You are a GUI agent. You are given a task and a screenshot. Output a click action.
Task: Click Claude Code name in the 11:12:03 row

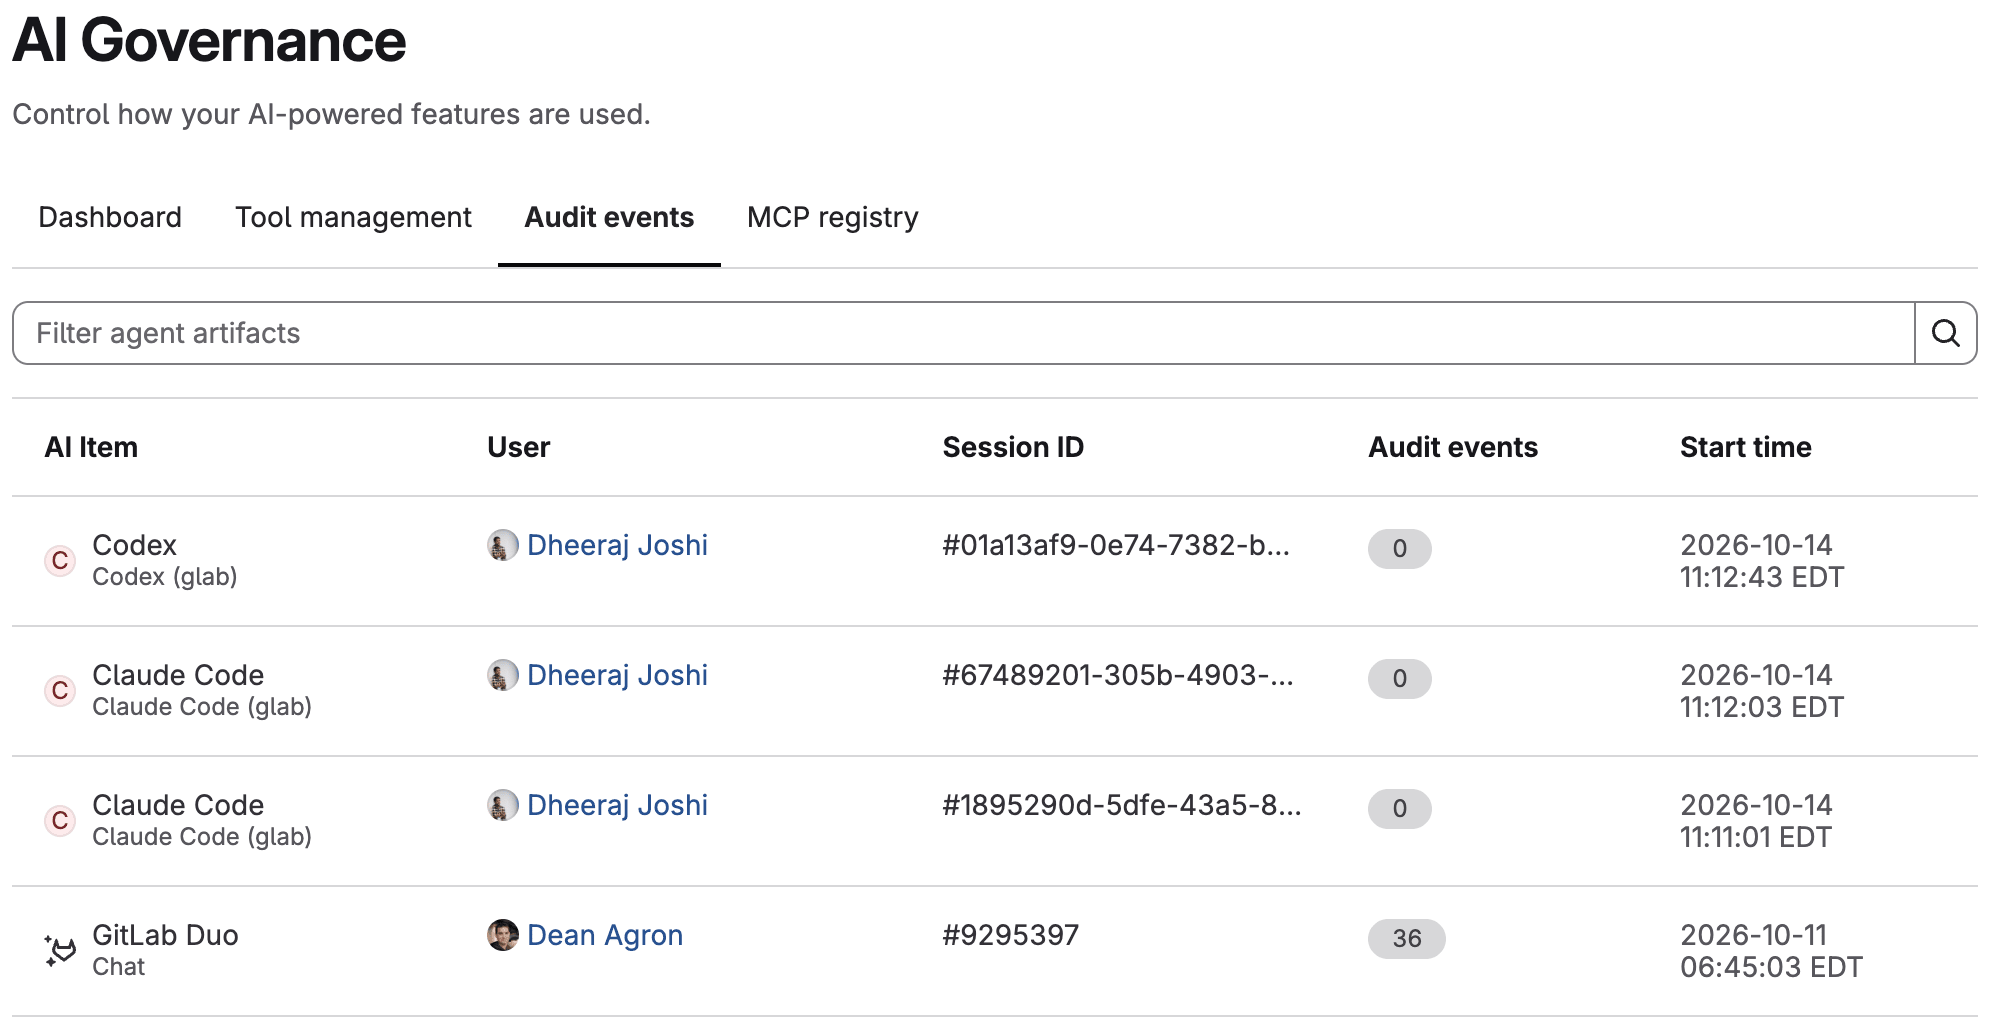178,675
